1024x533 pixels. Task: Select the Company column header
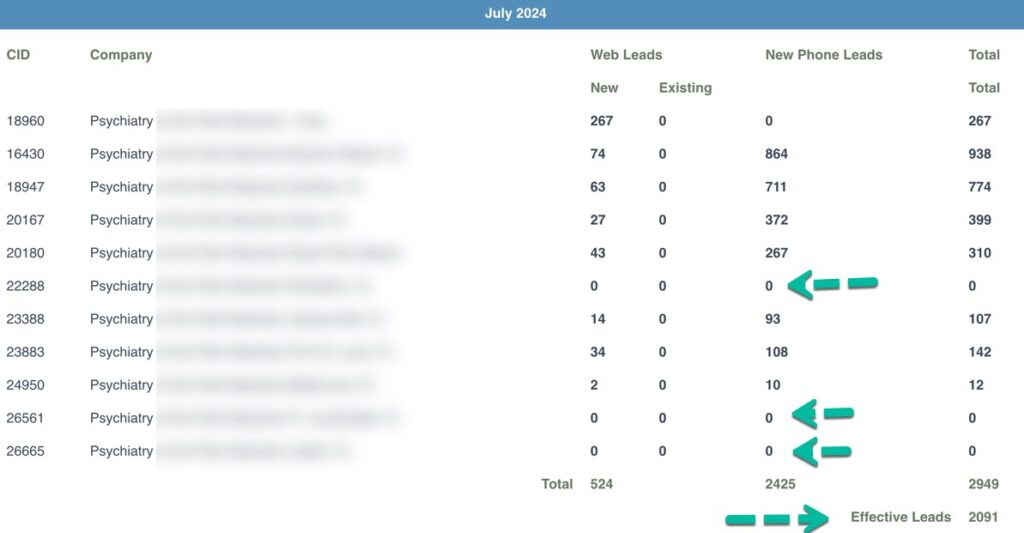[x=121, y=55]
